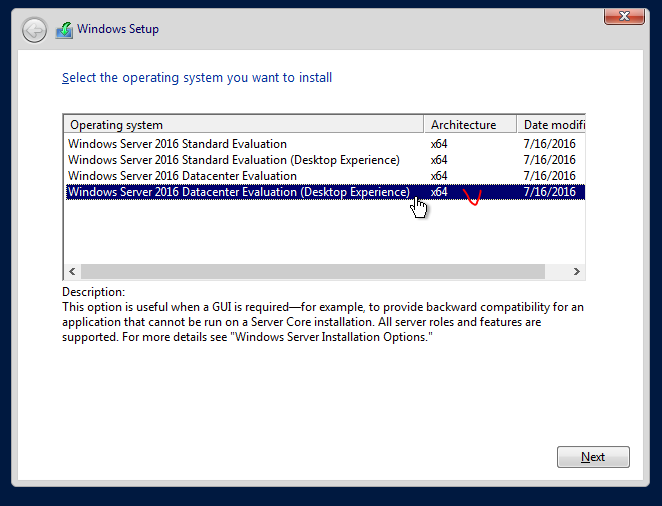Click x64 in Standard Evaluation (Desktop Experience) row

point(439,160)
